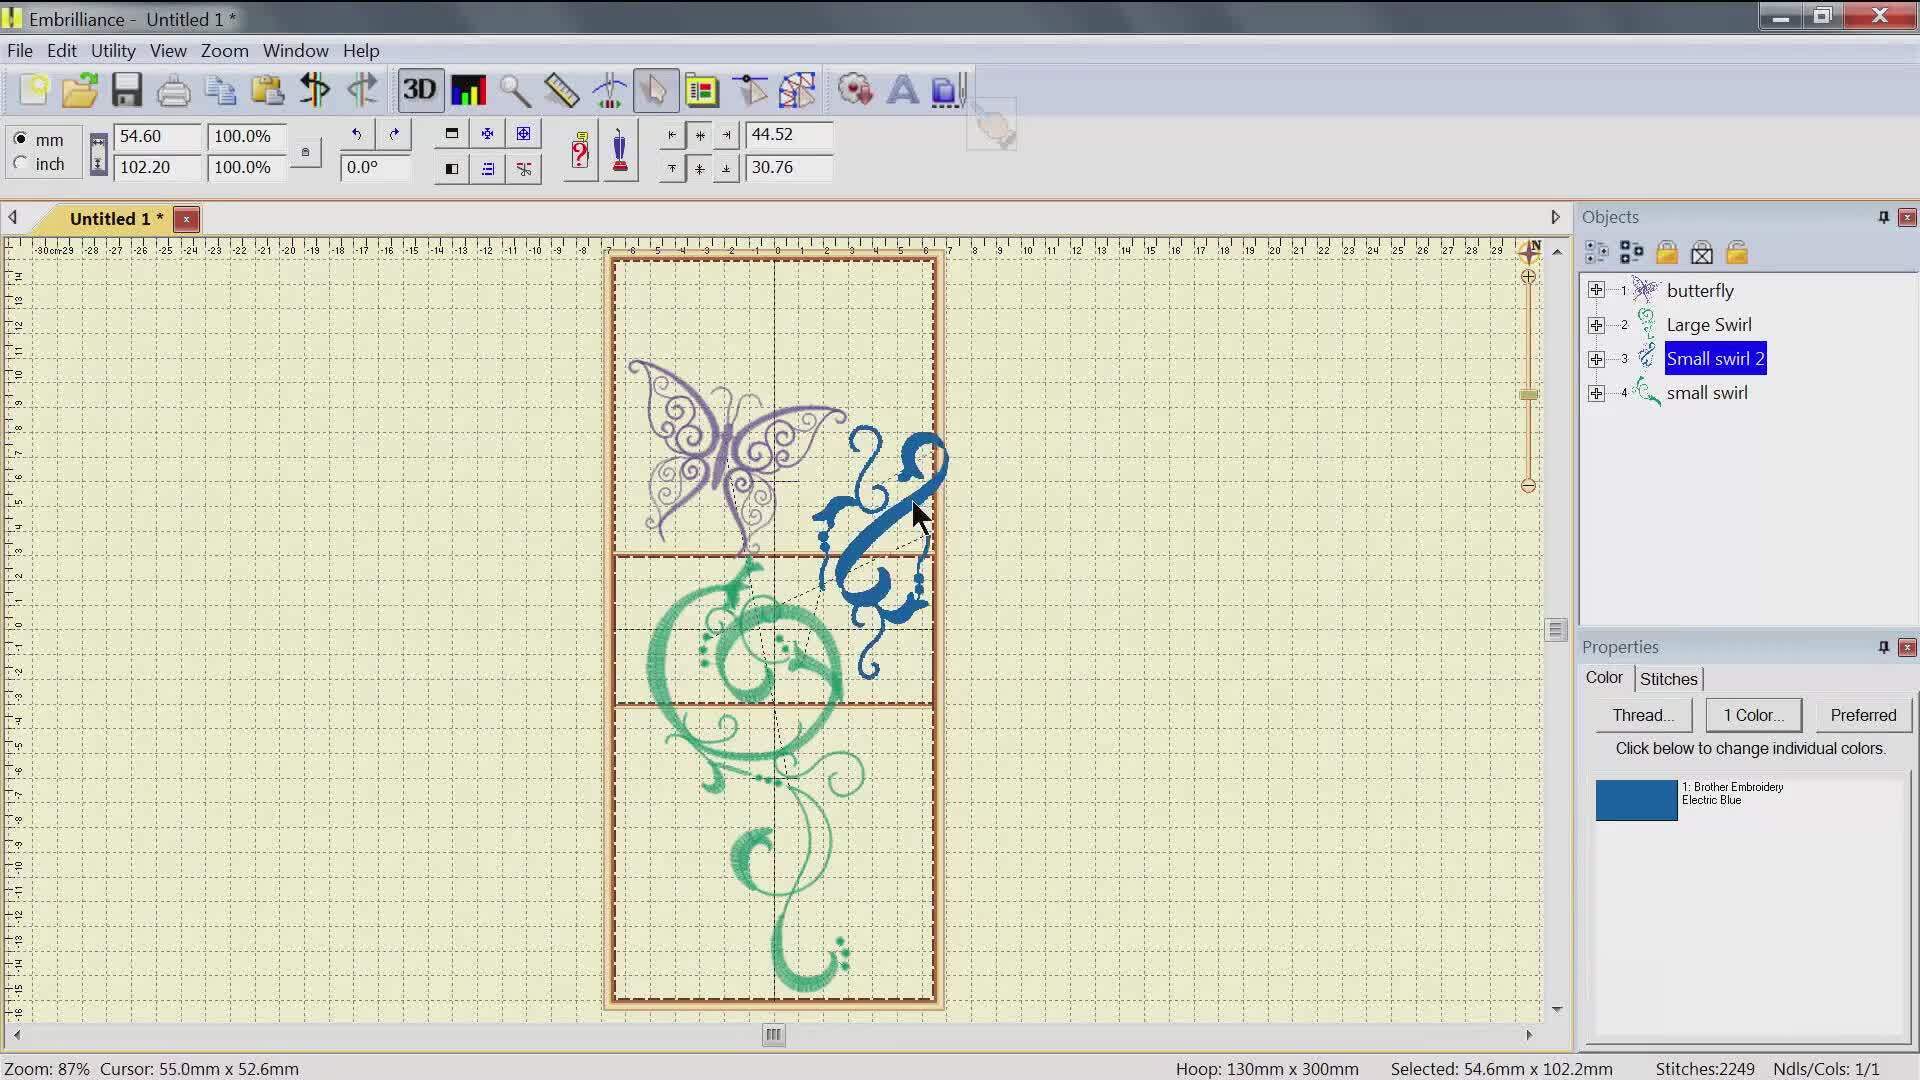This screenshot has width=1920, height=1080.
Task: Click the Thread... button
Action: (1642, 715)
